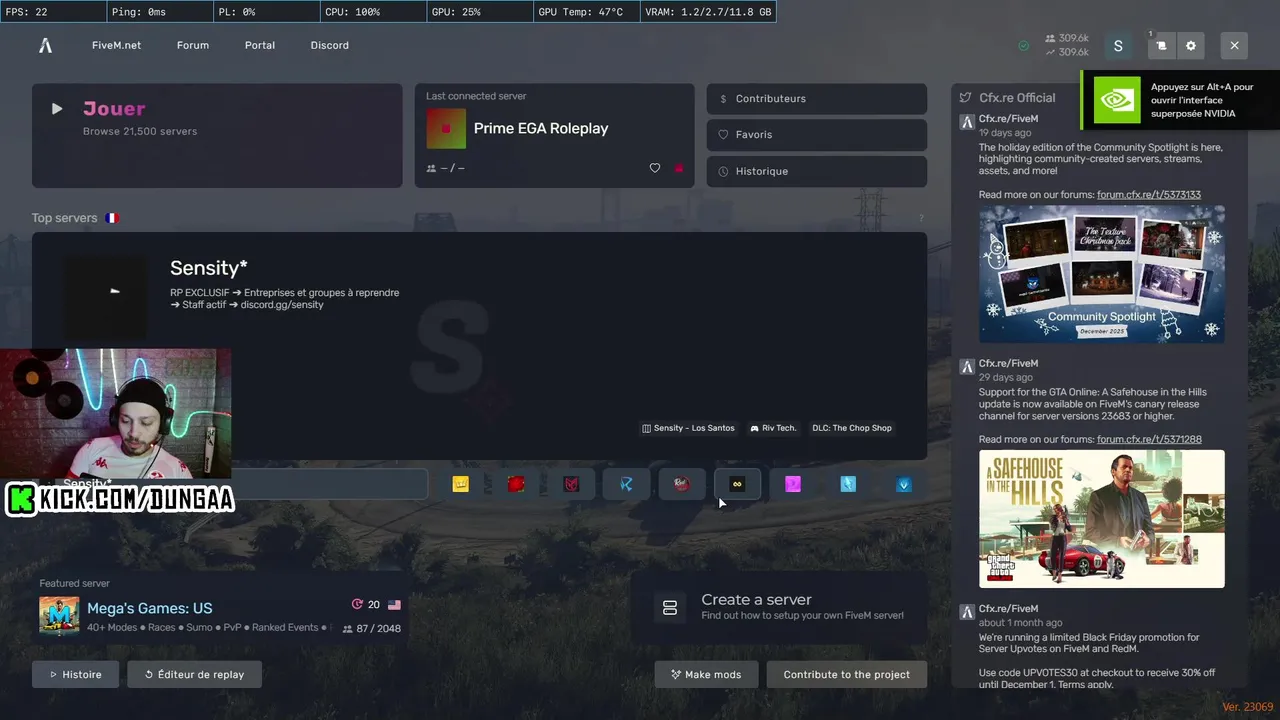Open the Discord link
Viewport: 1280px width, 720px height.
(x=330, y=45)
